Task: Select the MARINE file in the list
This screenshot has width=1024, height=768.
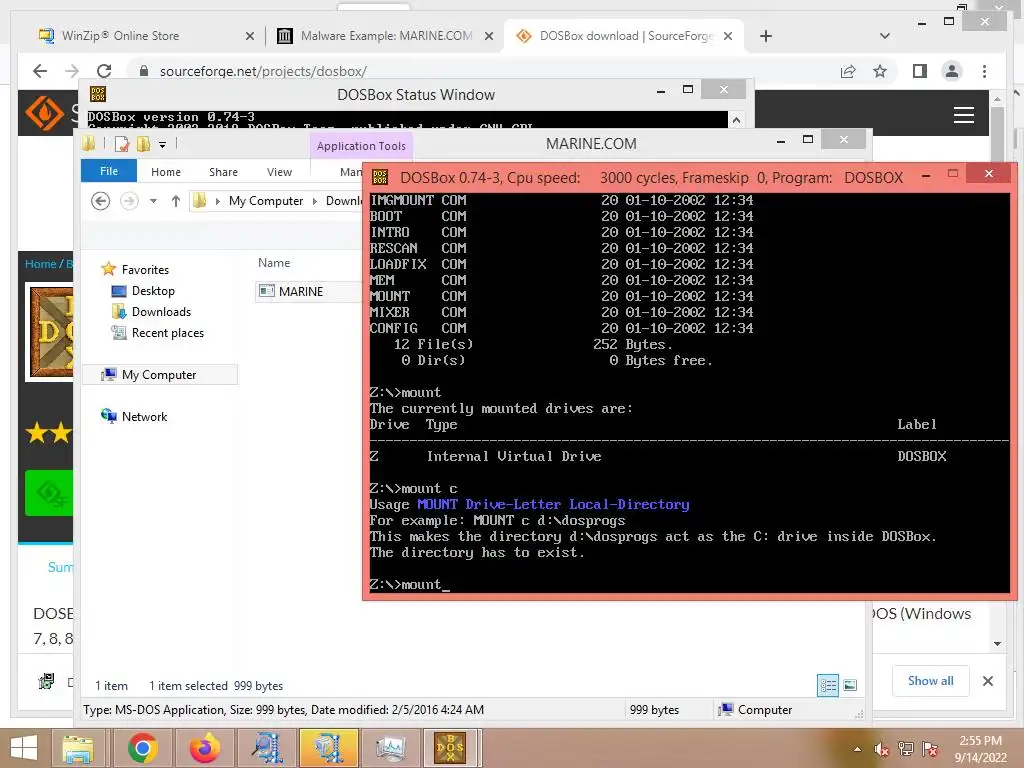Action: 300,291
